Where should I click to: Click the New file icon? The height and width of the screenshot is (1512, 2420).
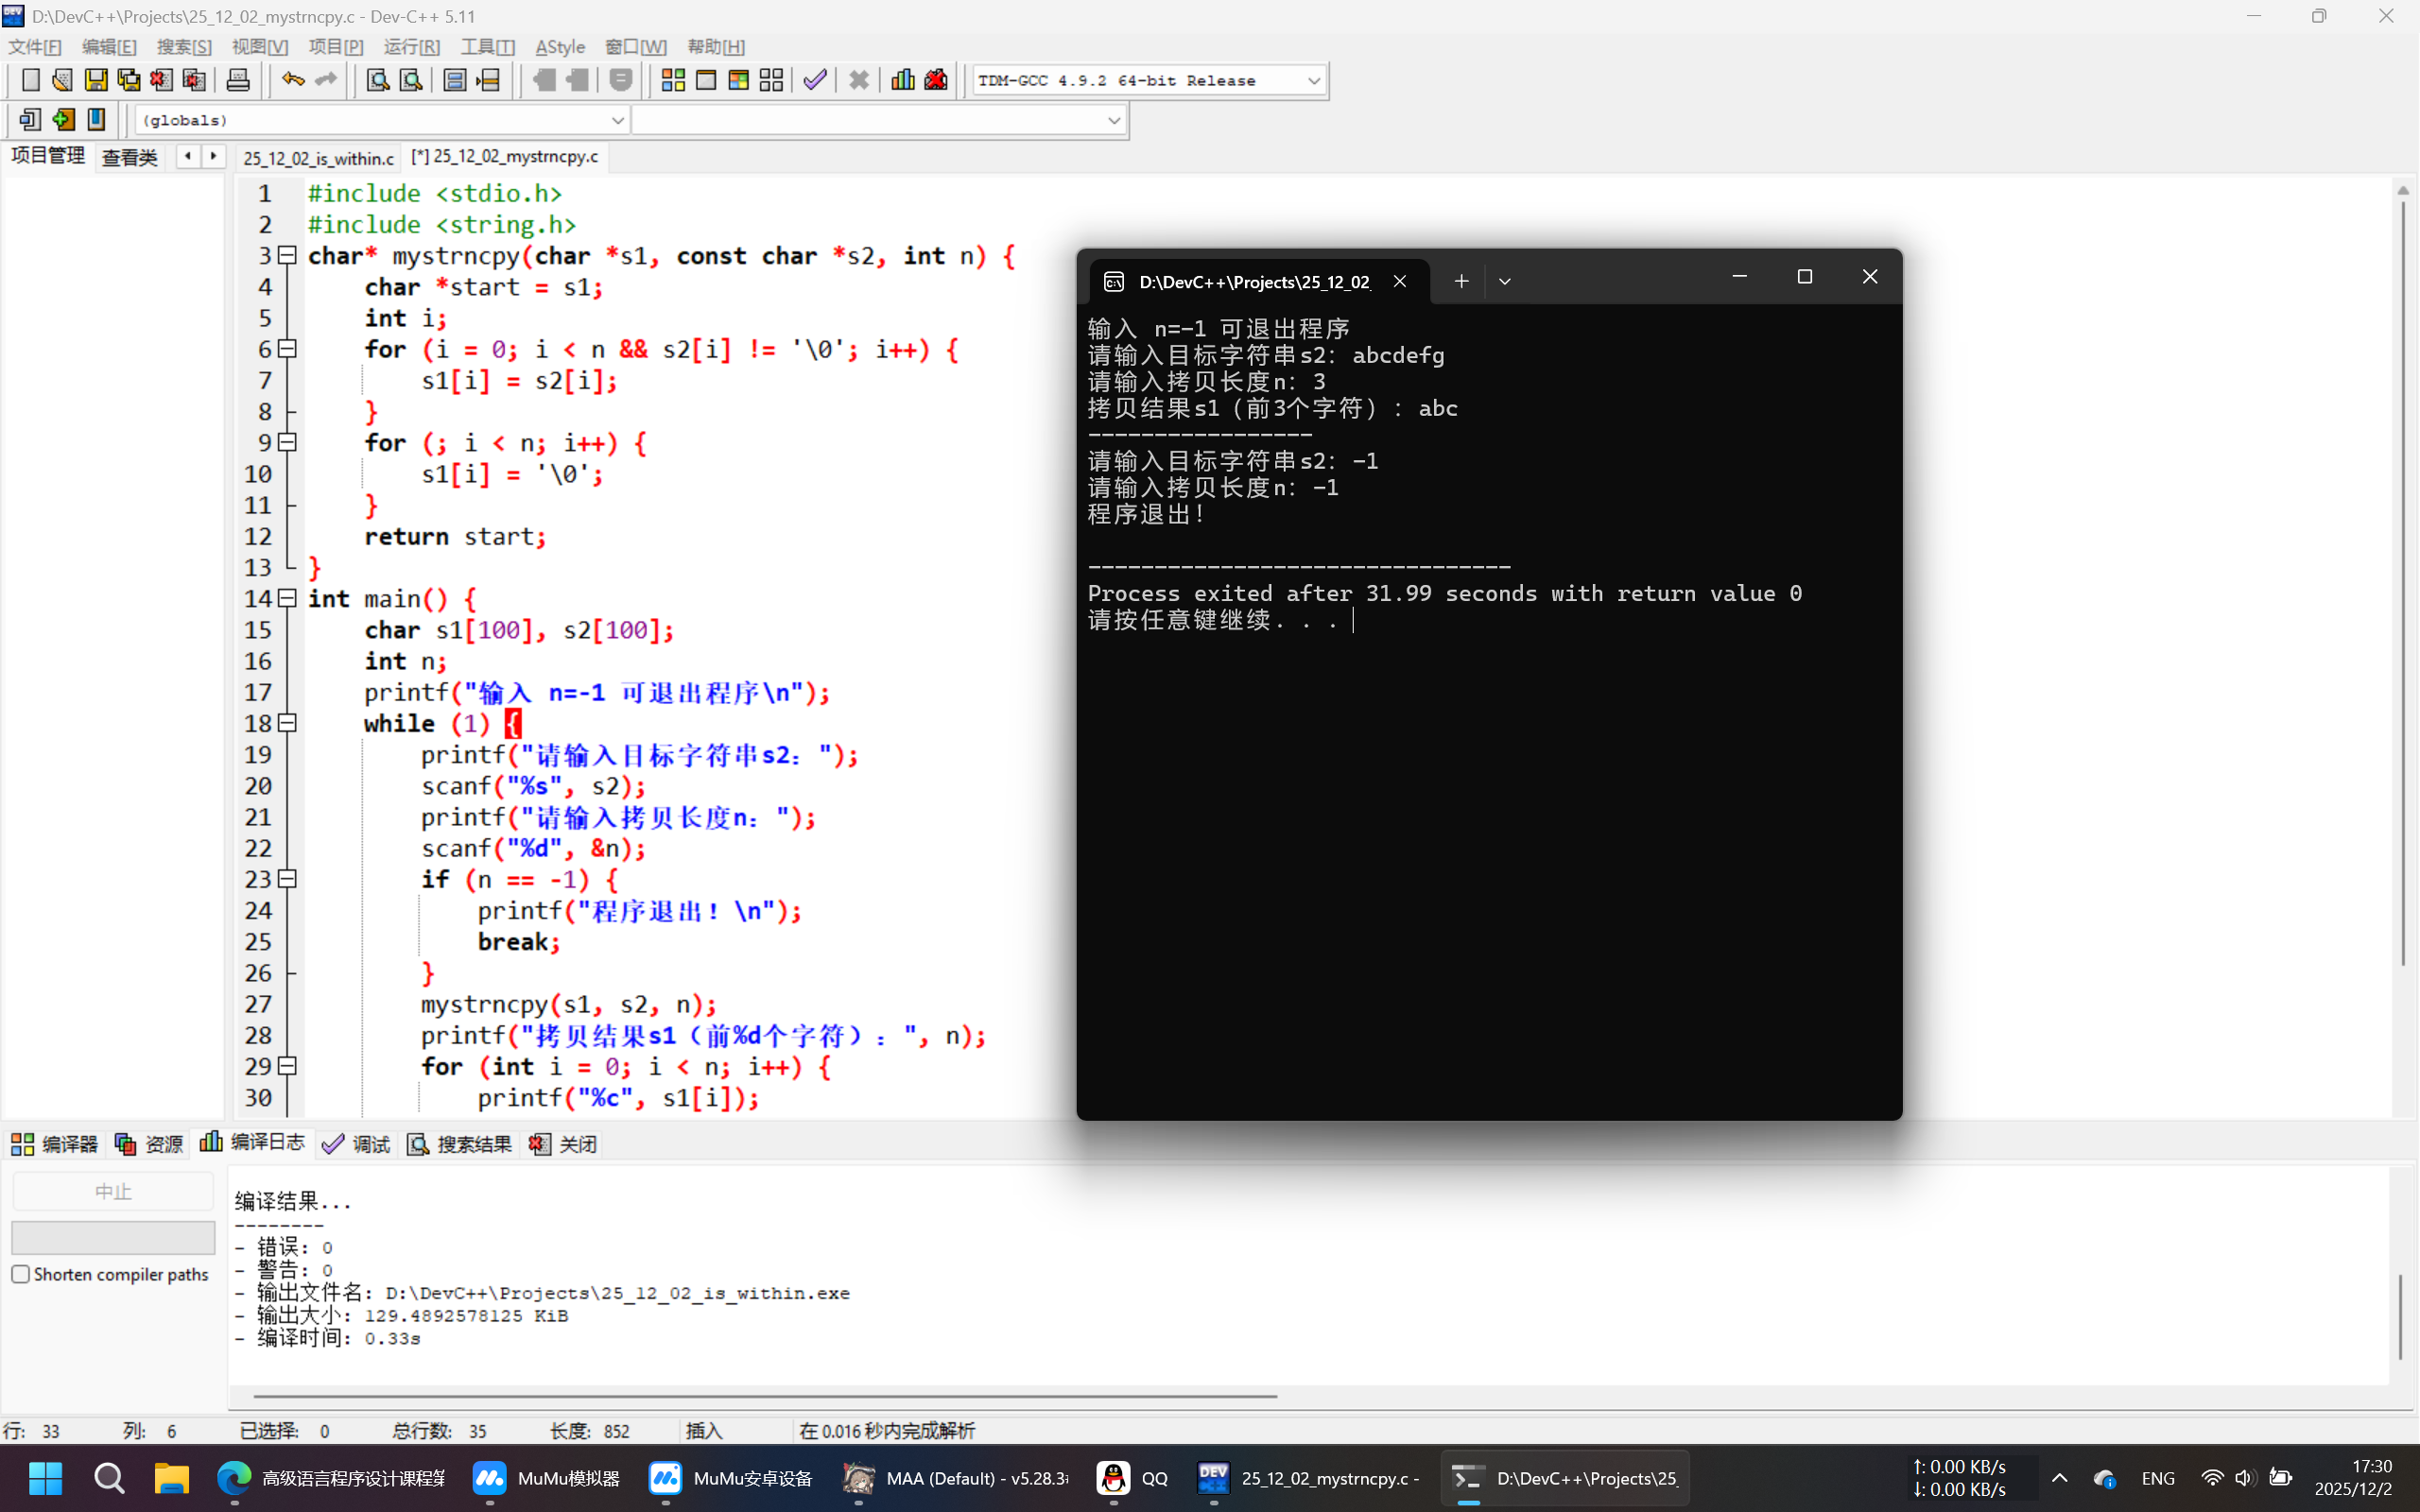coord(30,80)
